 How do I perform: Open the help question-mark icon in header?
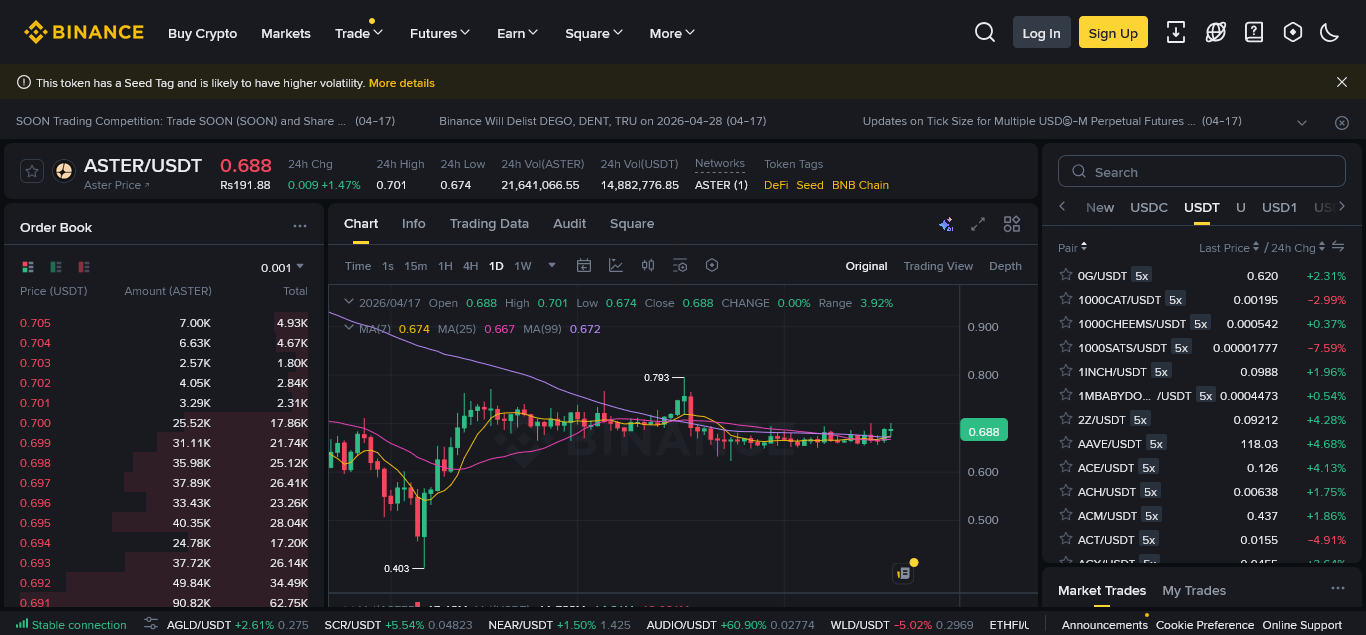(1254, 32)
